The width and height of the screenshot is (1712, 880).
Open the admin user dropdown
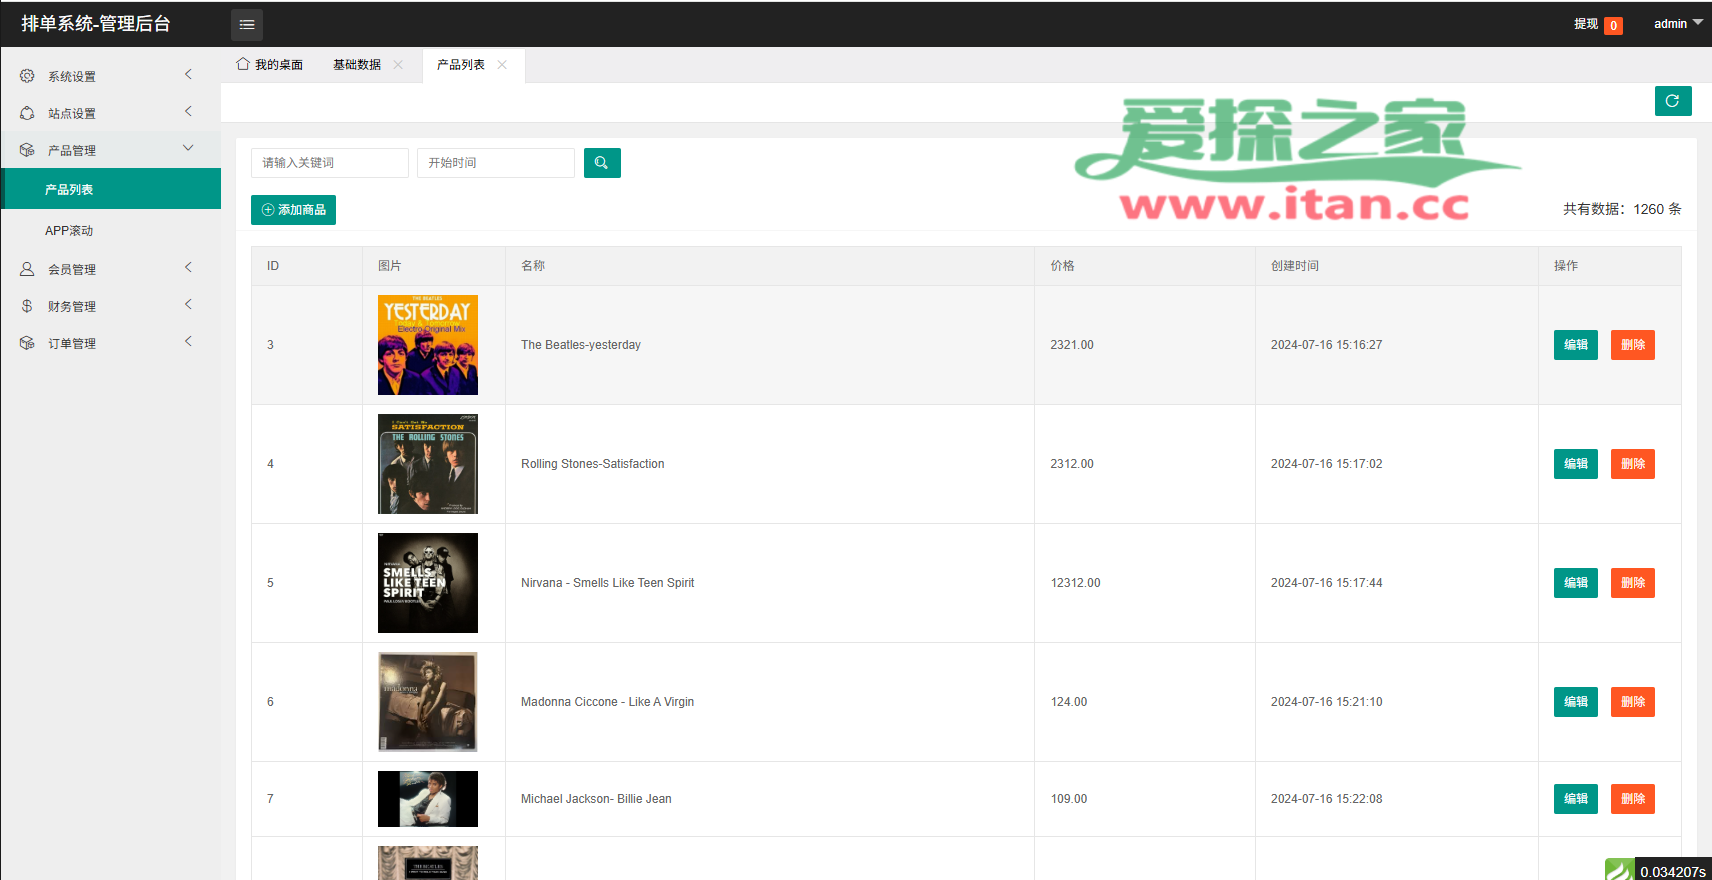[x=1677, y=24]
